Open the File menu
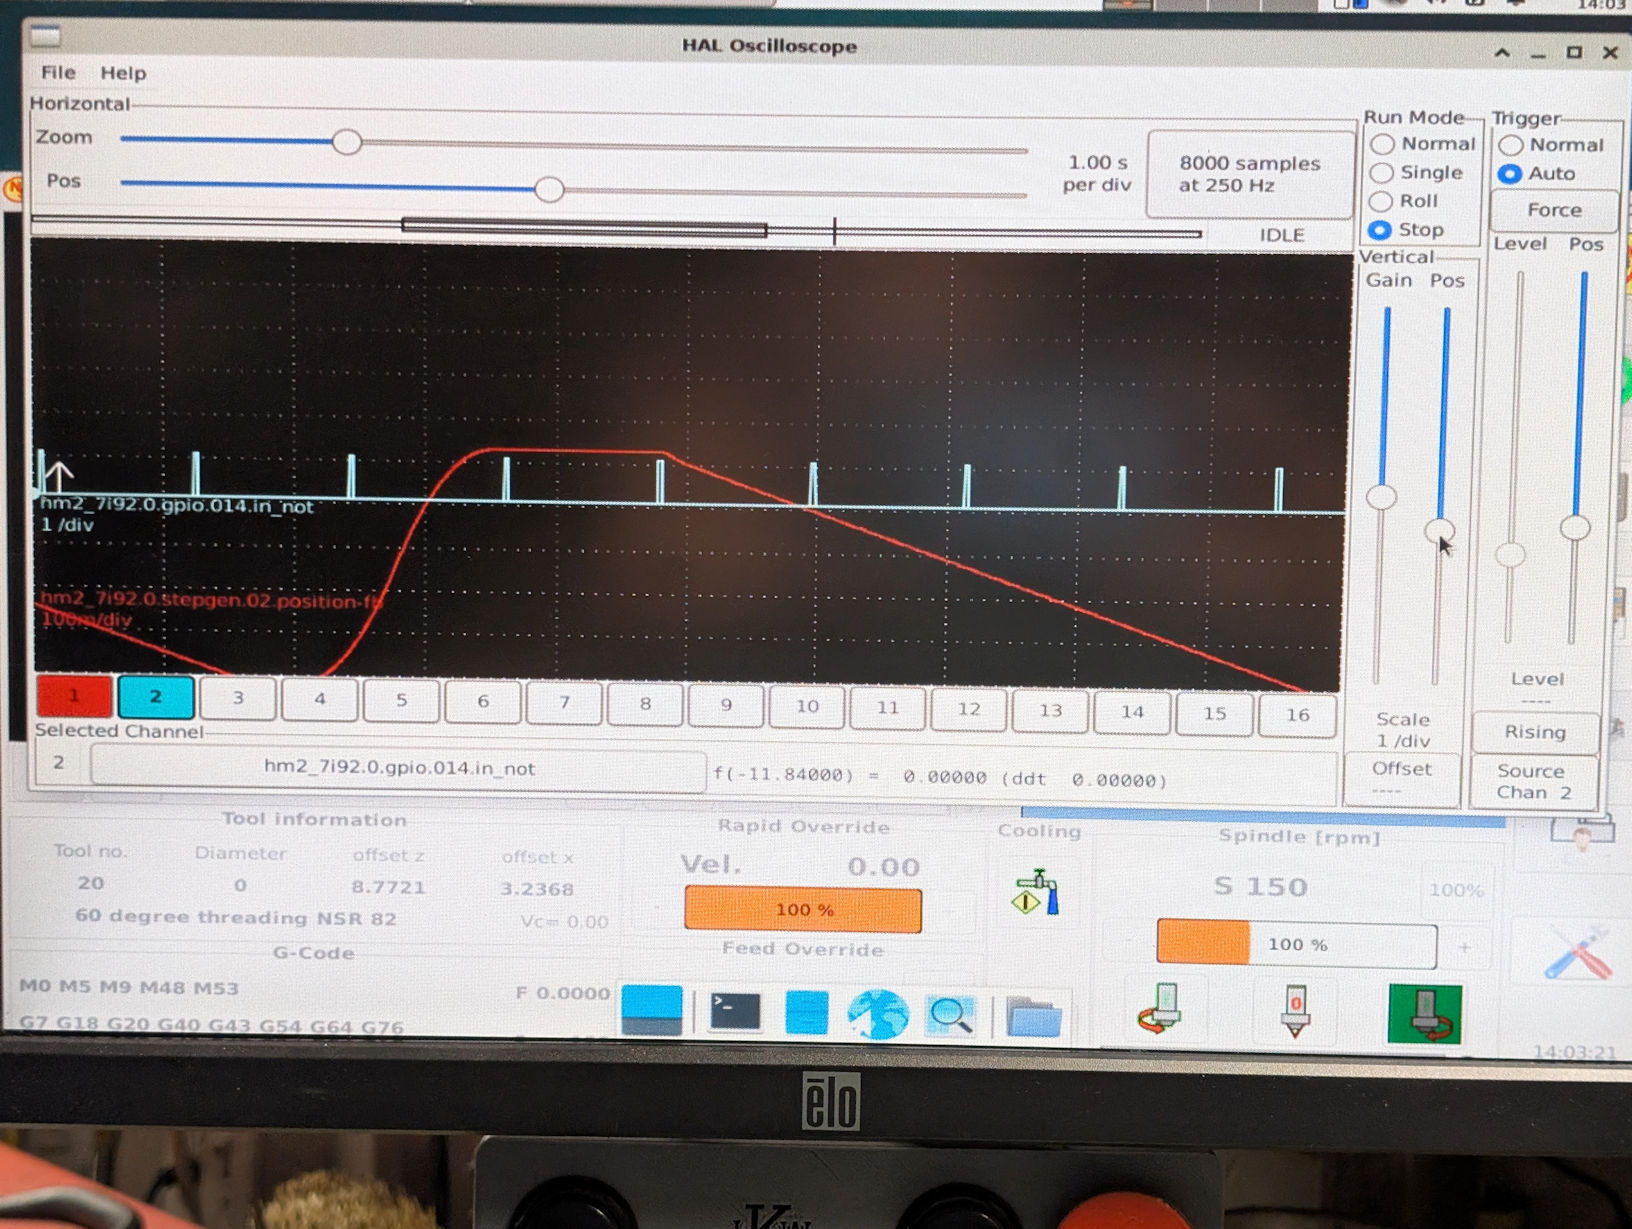 coord(58,72)
